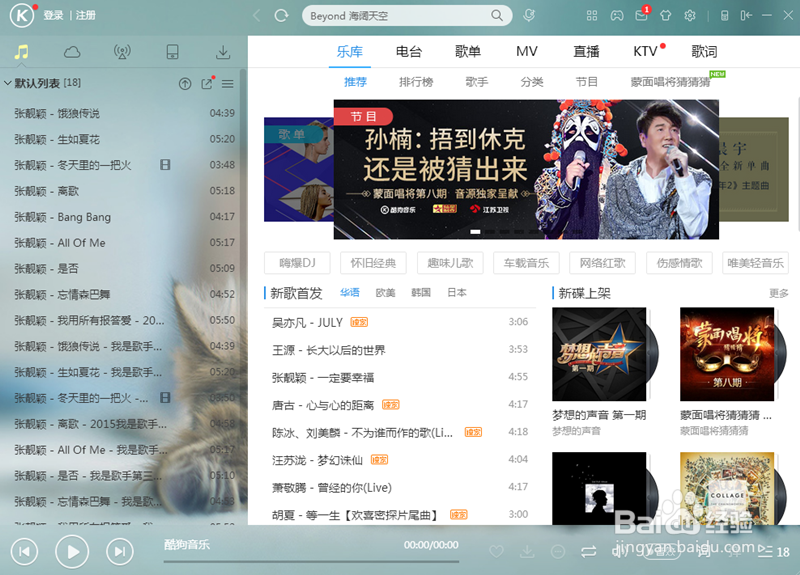The height and width of the screenshot is (575, 800).
Task: Select the 节目 sub-tab
Action: [586, 82]
